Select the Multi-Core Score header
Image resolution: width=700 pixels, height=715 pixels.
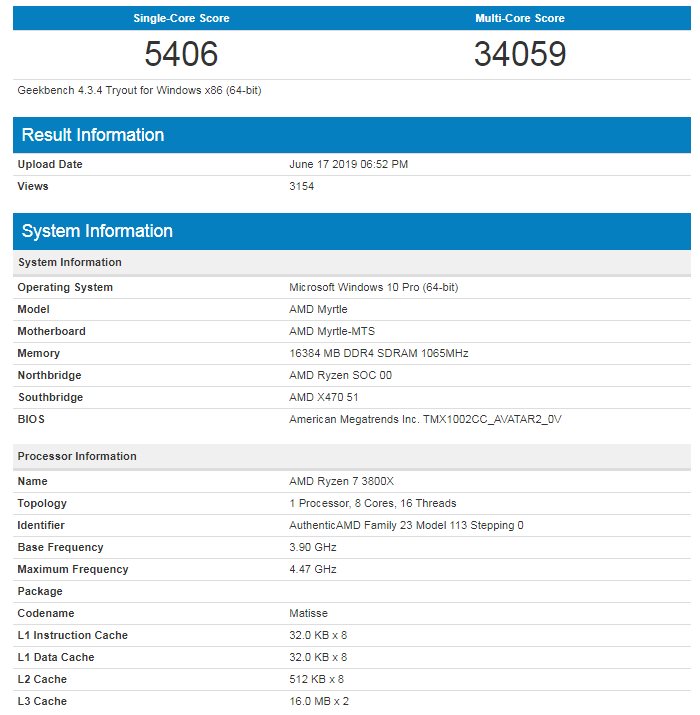click(x=520, y=18)
